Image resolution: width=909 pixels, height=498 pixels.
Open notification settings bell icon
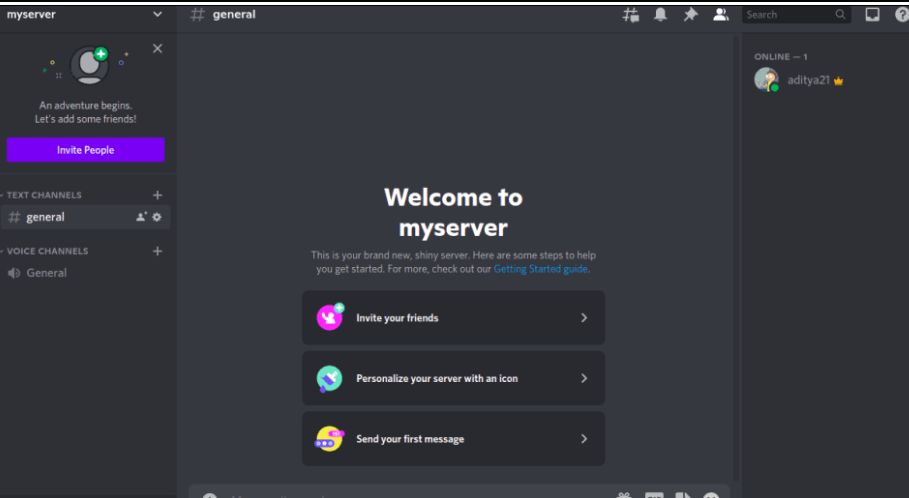[660, 14]
